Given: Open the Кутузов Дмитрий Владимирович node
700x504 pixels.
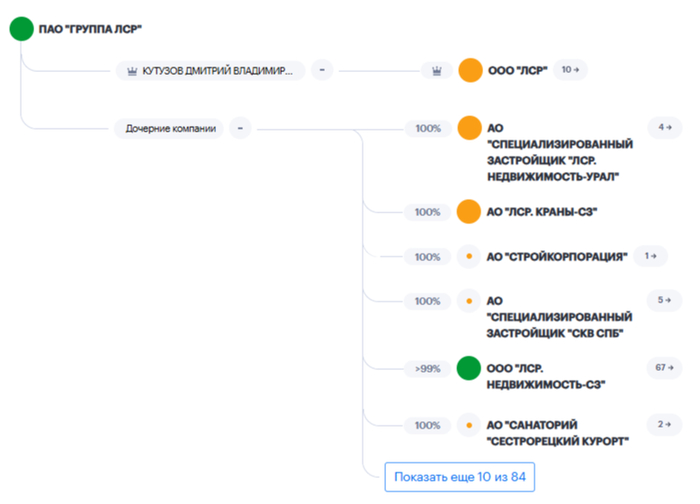Looking at the screenshot, I should pyautogui.click(x=208, y=70).
